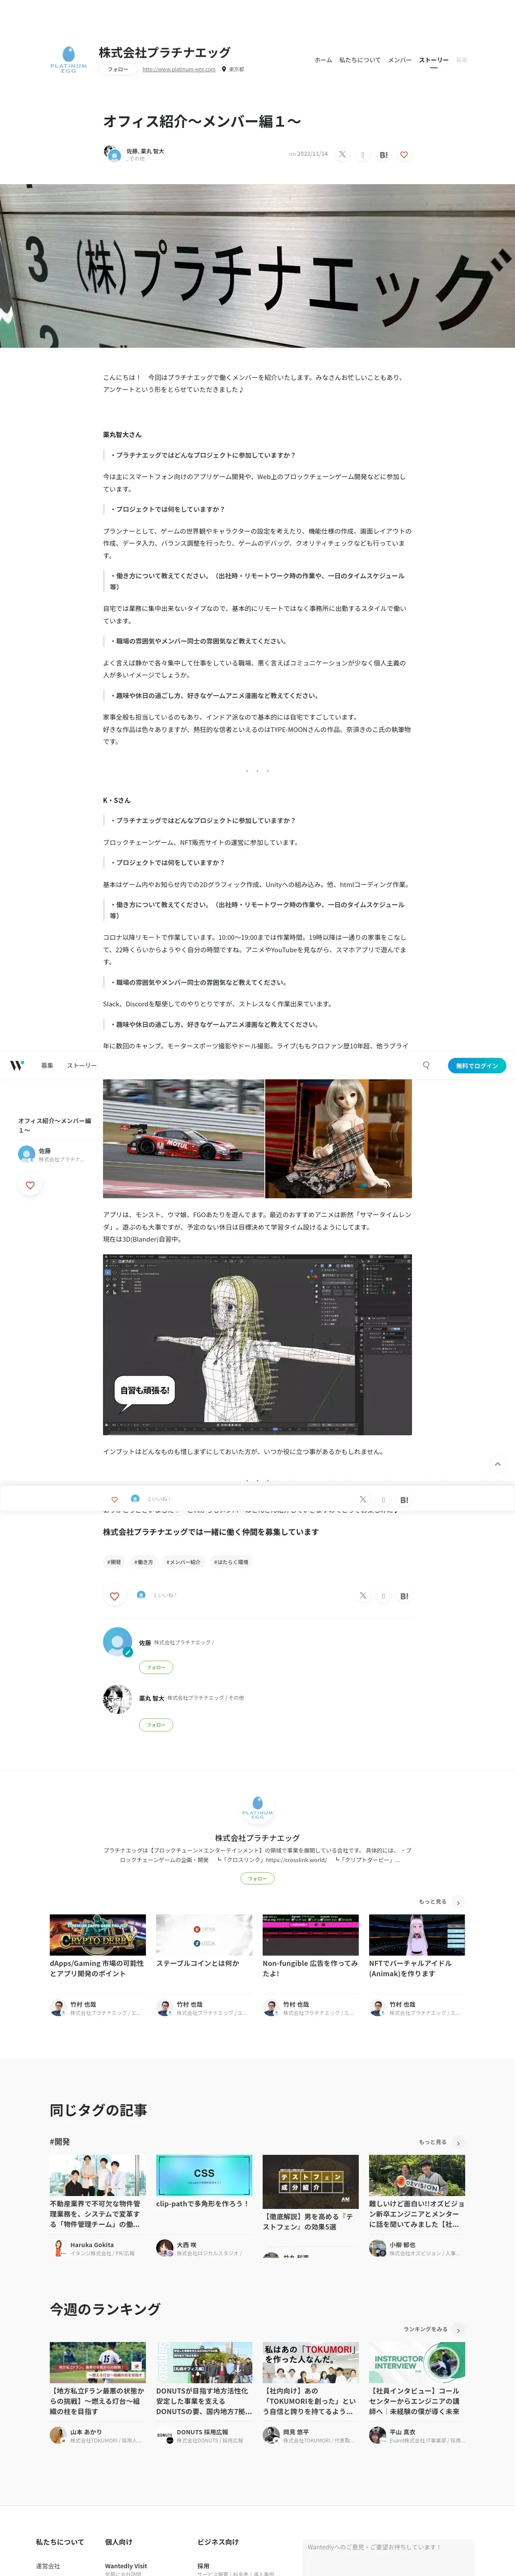Click the Wantedly feedback text field
Viewport: 515px width, 2576px height.
tap(388, 2557)
